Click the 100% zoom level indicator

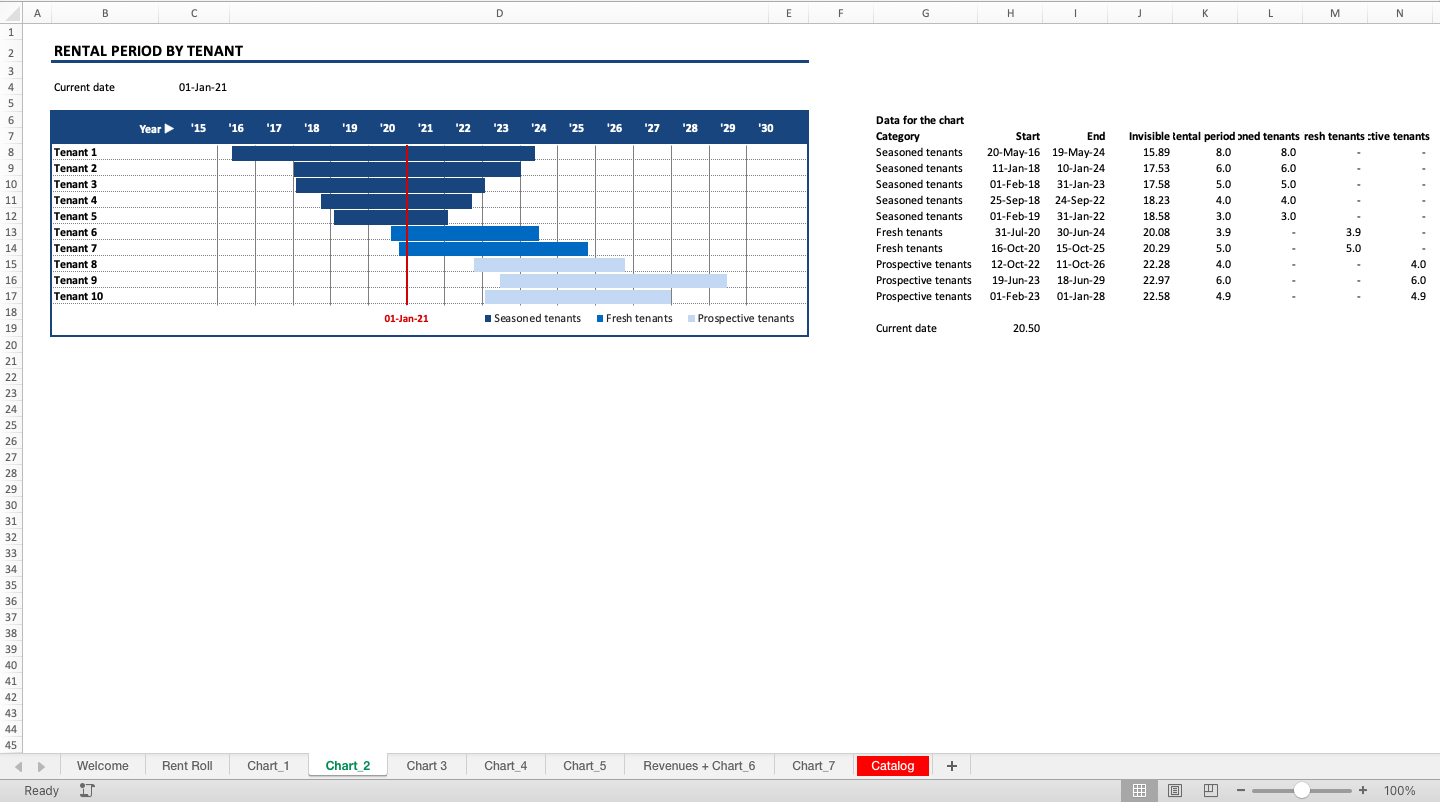click(x=1400, y=790)
